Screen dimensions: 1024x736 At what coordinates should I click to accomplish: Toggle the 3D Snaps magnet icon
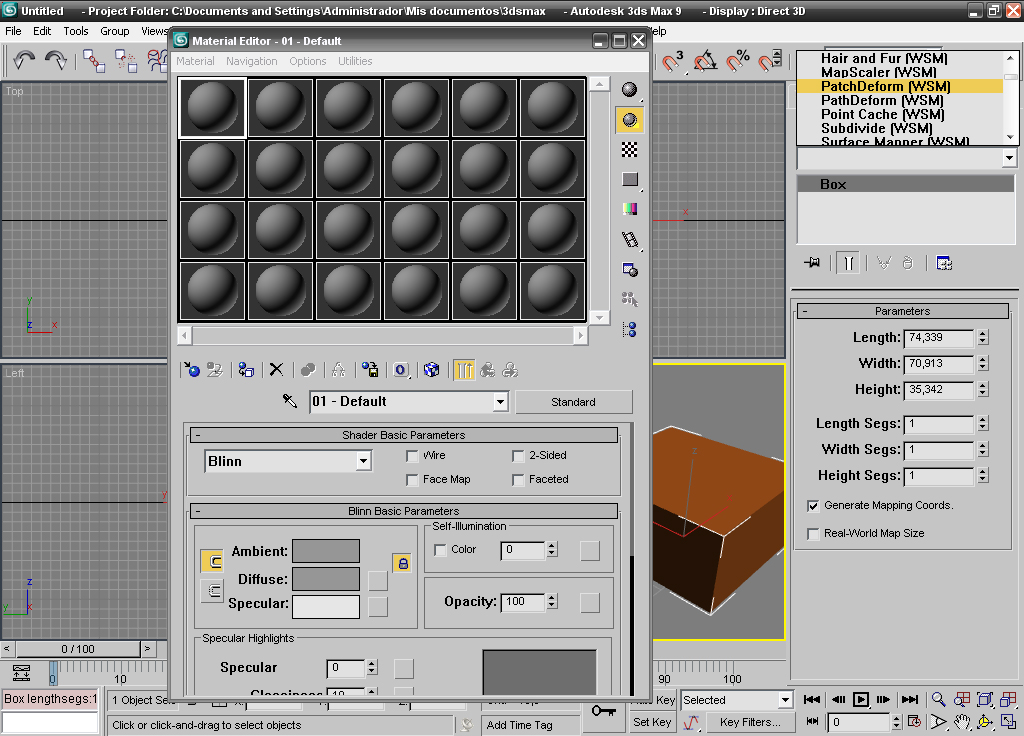tap(673, 61)
